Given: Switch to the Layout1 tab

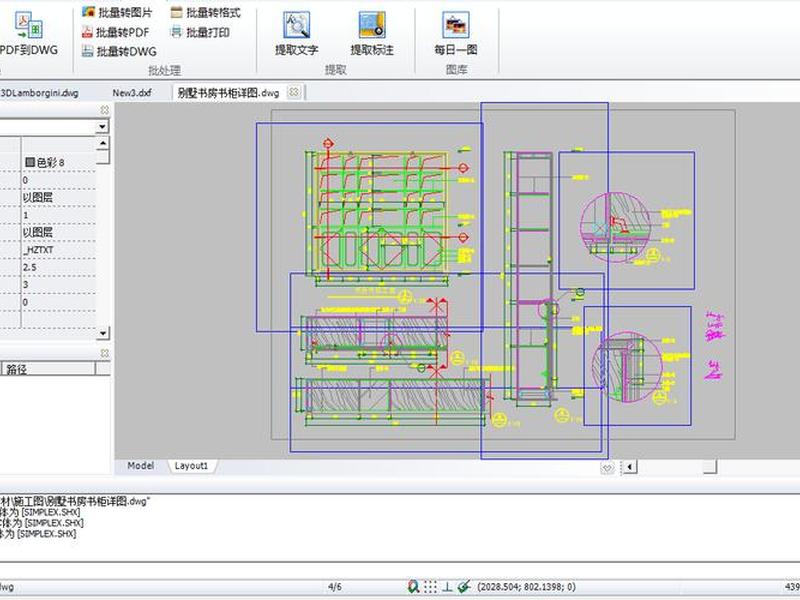Looking at the screenshot, I should [x=191, y=466].
